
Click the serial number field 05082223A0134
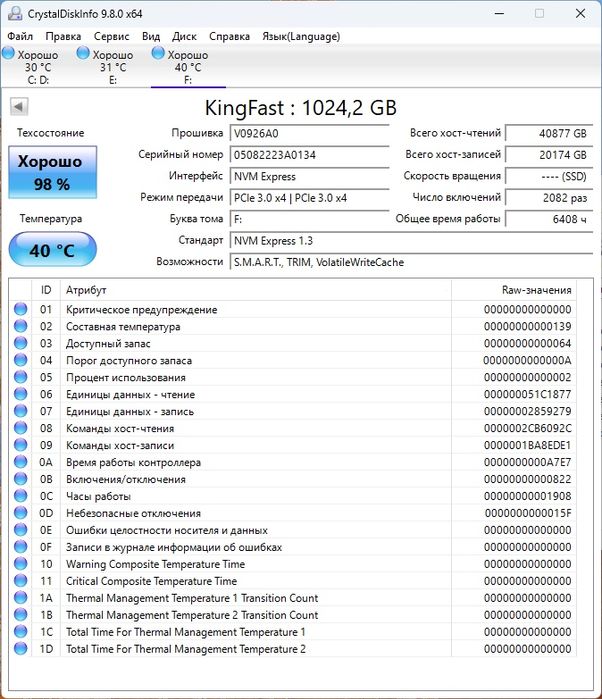[x=309, y=154]
